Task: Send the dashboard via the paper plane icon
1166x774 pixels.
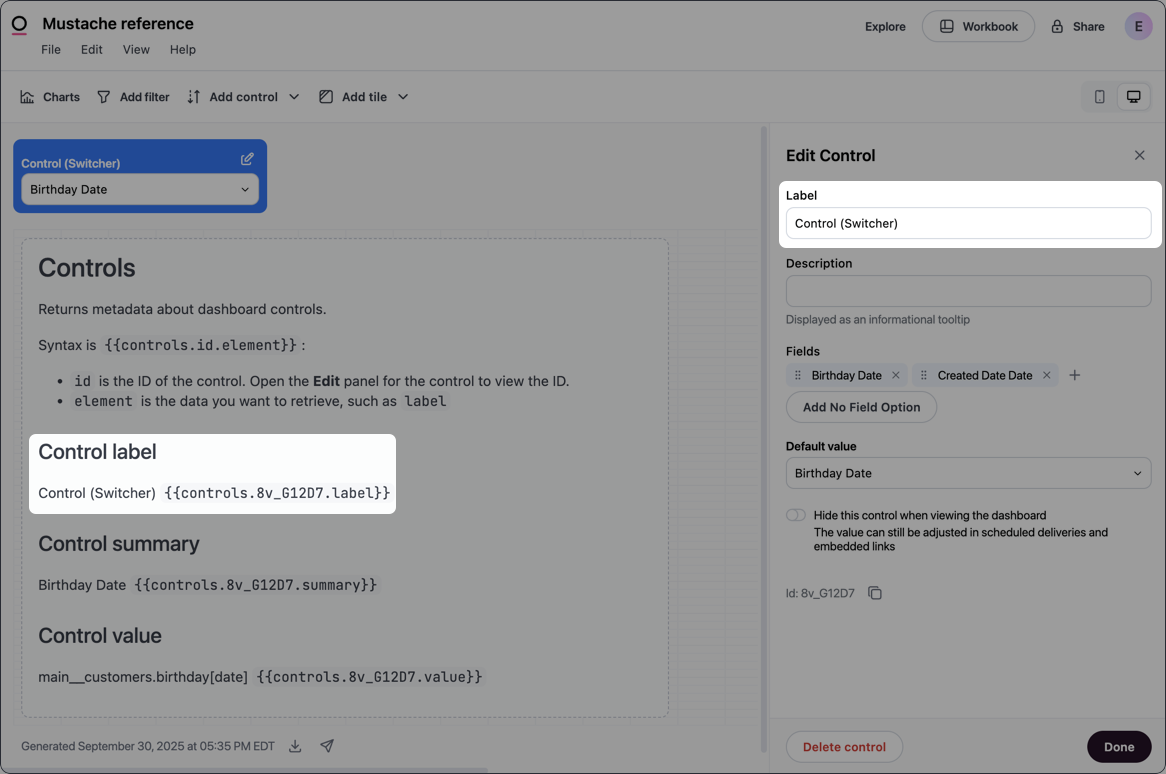Action: [326, 745]
